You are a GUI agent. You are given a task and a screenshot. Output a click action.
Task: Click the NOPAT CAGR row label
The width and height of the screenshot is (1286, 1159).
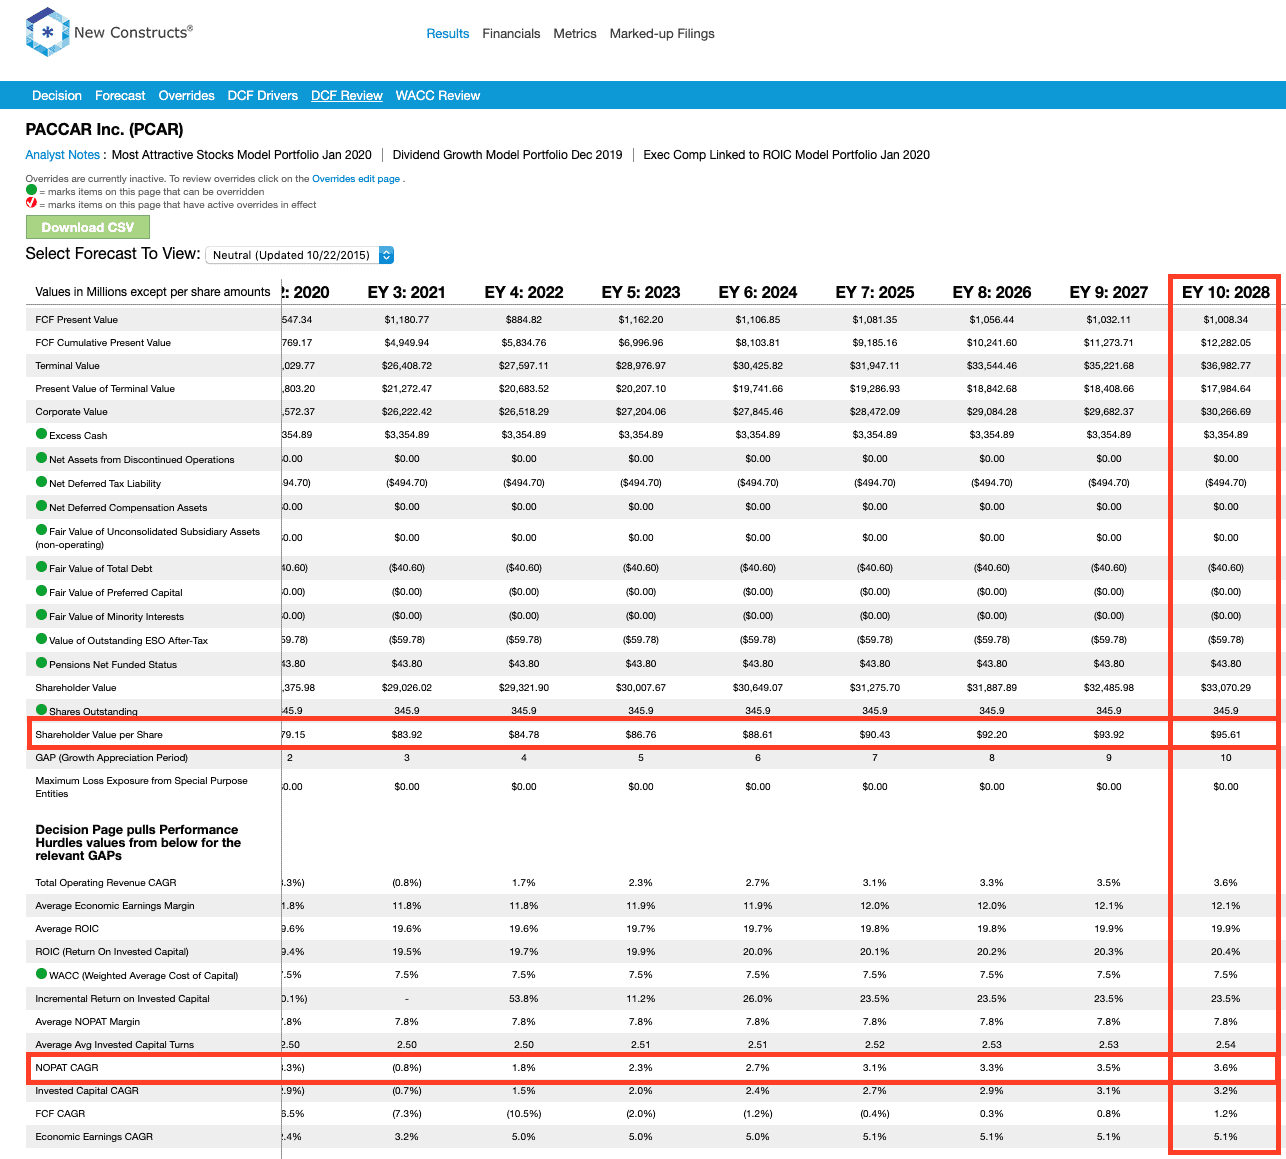coord(67,1067)
